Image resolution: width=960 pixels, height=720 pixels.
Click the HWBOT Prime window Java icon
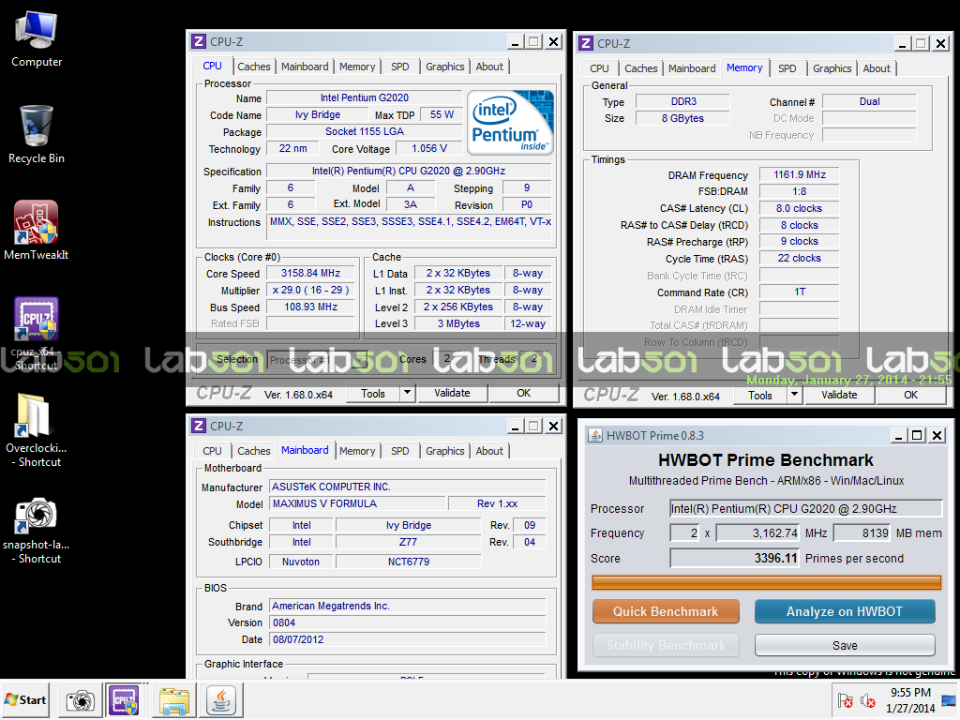click(595, 435)
